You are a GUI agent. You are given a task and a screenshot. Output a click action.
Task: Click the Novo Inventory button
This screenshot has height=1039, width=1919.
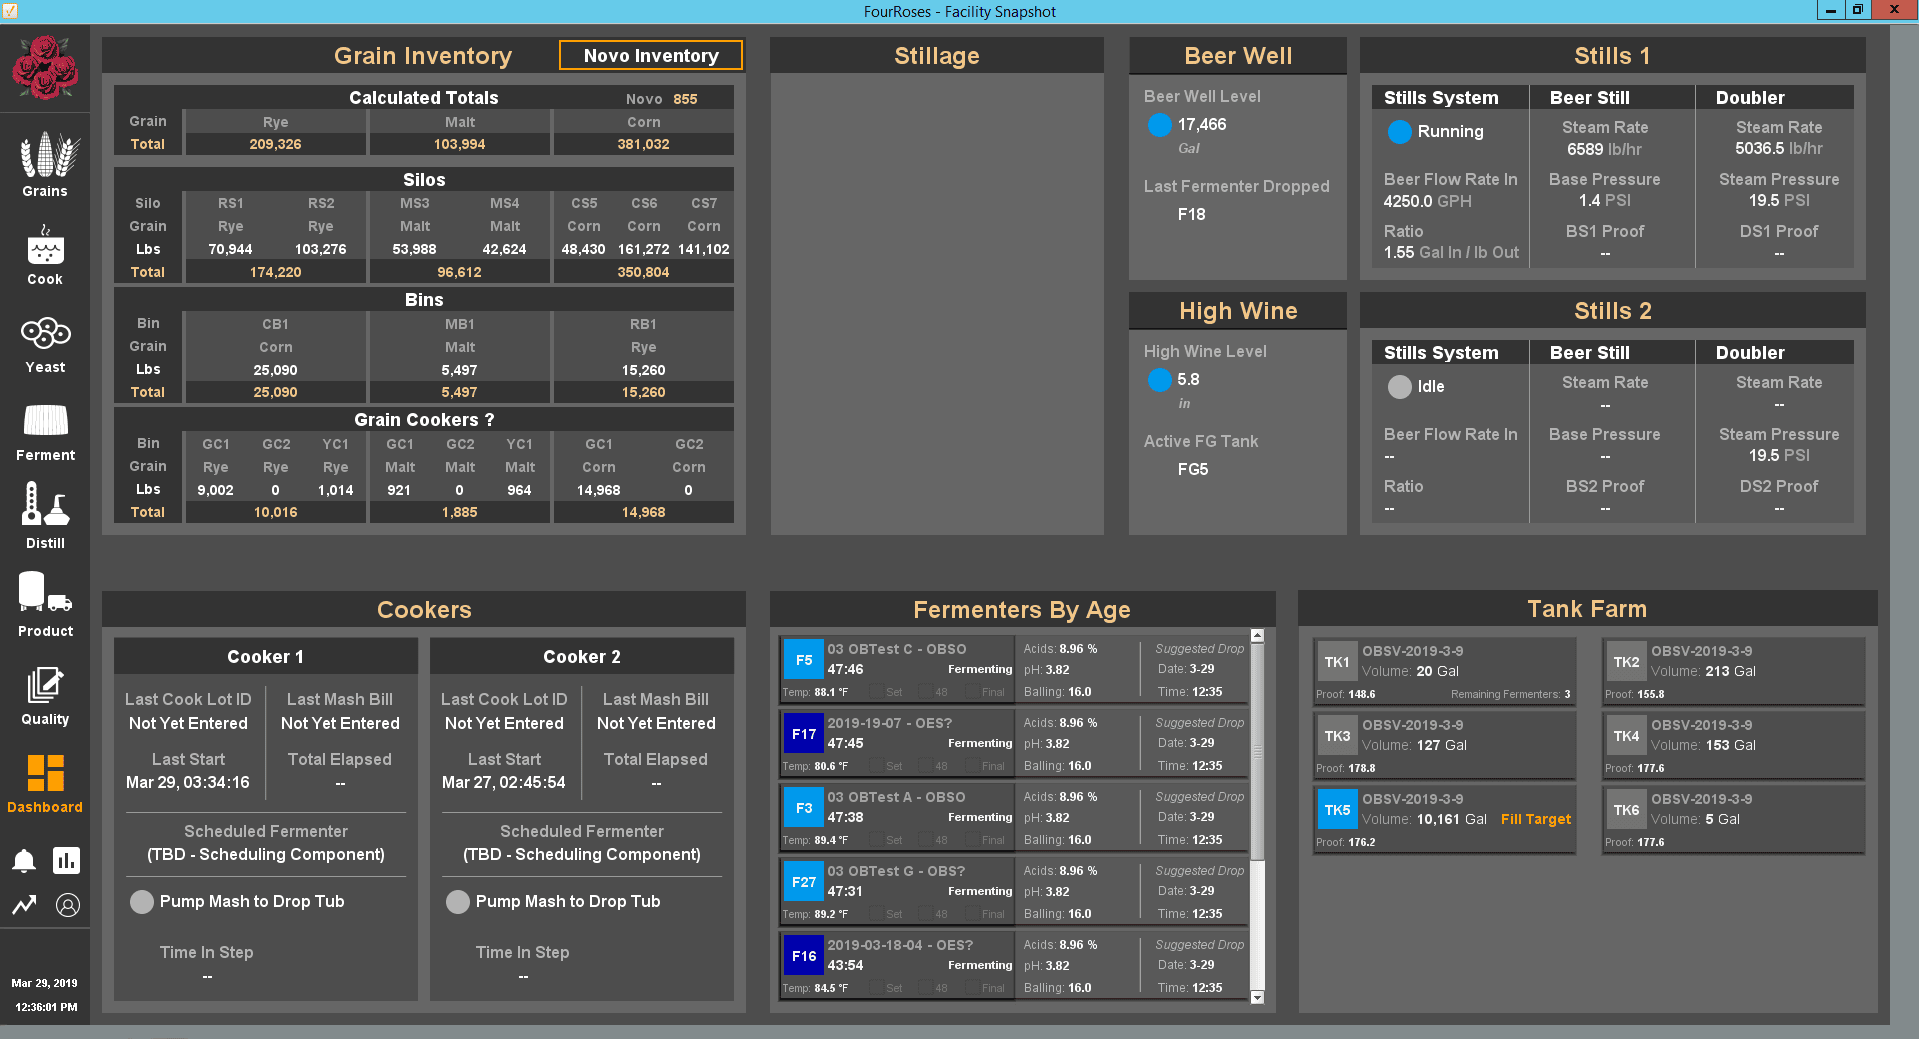tap(651, 56)
